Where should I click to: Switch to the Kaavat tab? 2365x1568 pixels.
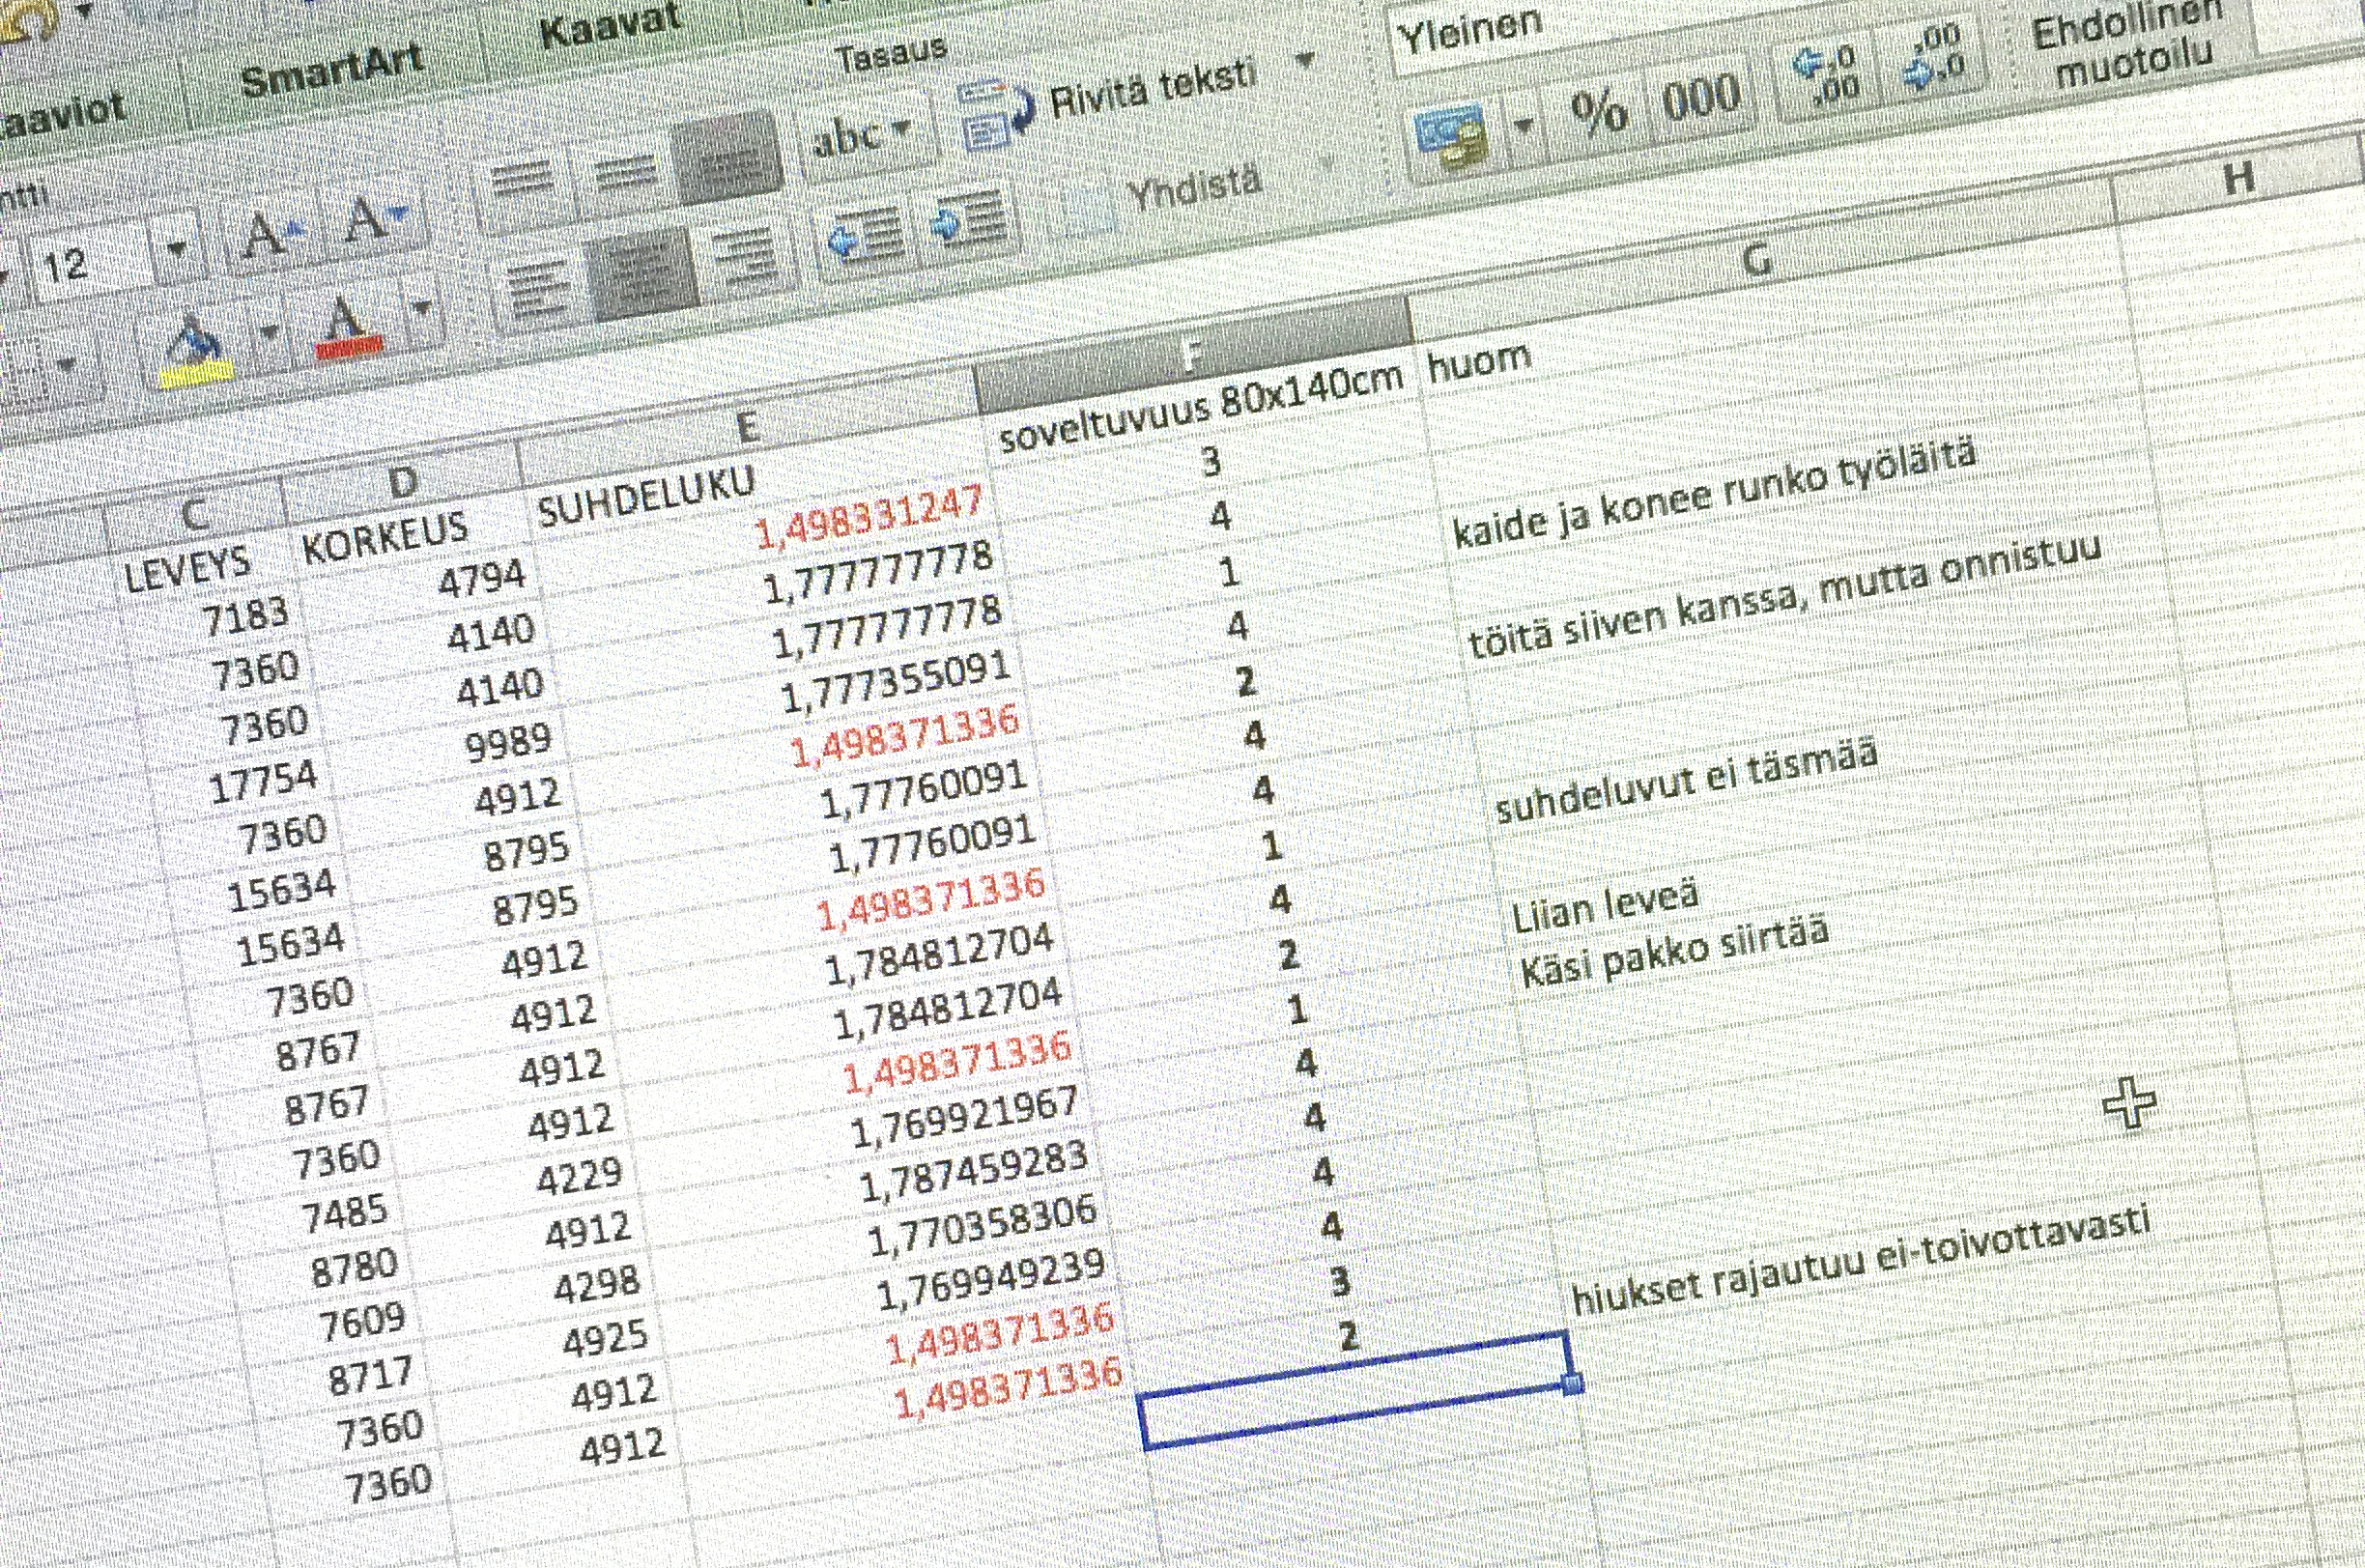tap(610, 27)
